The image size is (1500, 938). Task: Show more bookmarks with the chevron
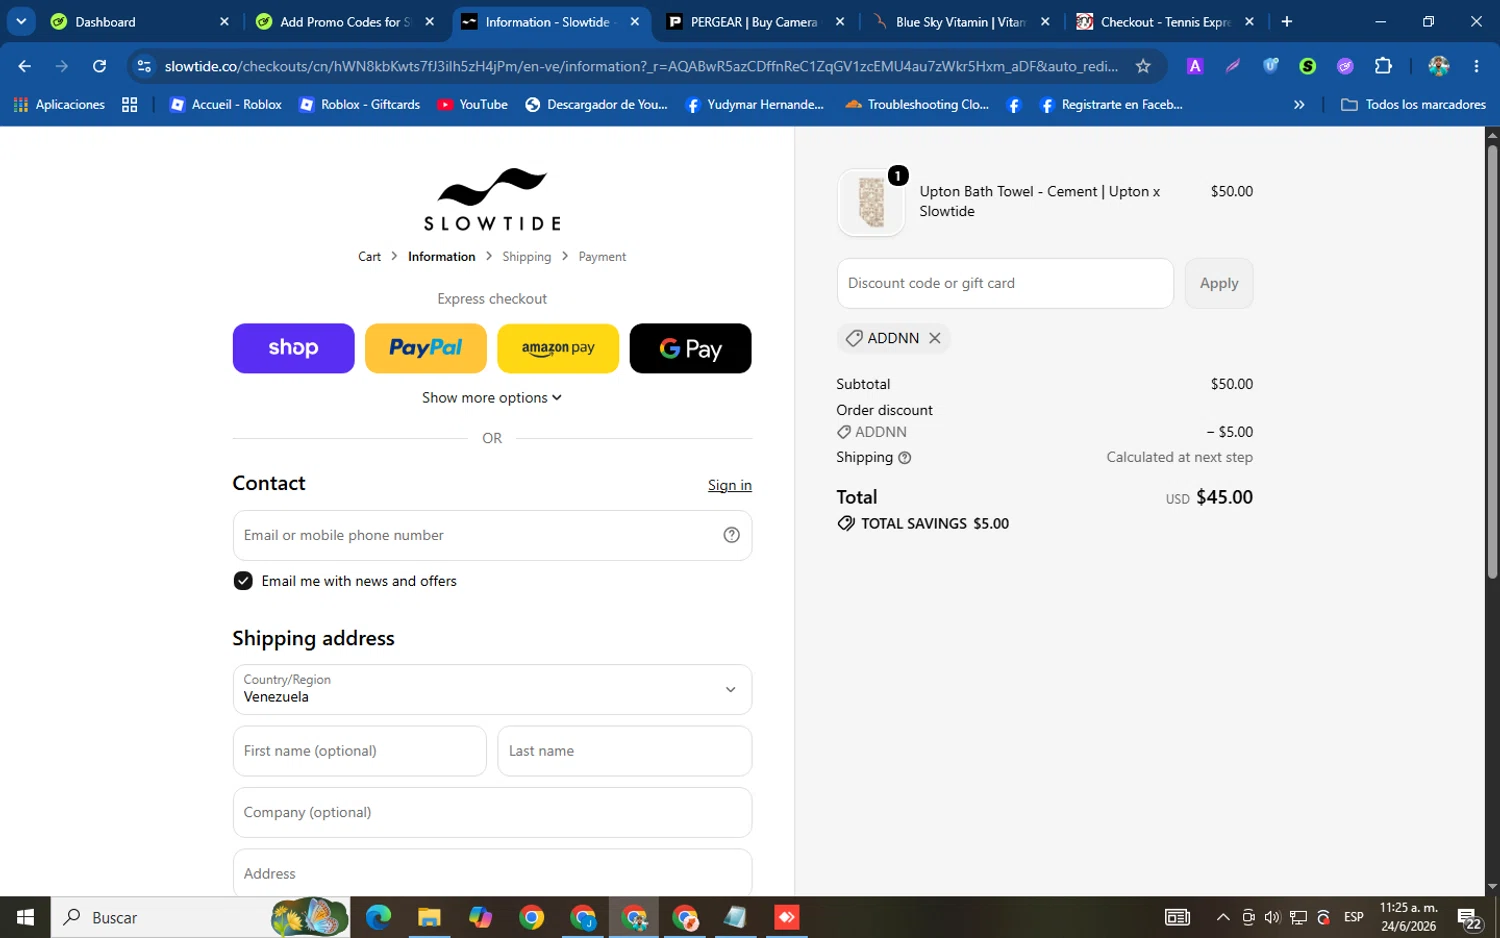(1299, 104)
